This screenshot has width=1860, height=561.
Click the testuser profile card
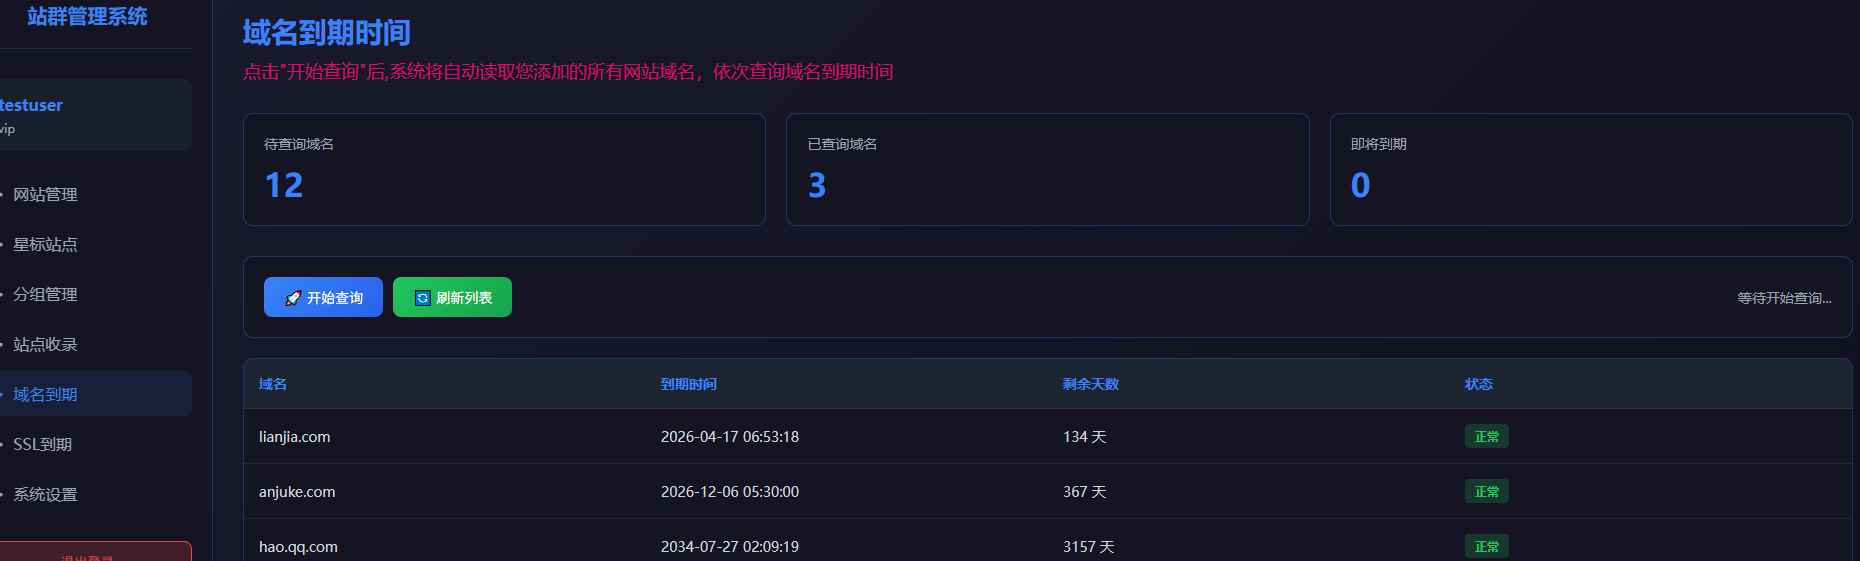coord(90,115)
